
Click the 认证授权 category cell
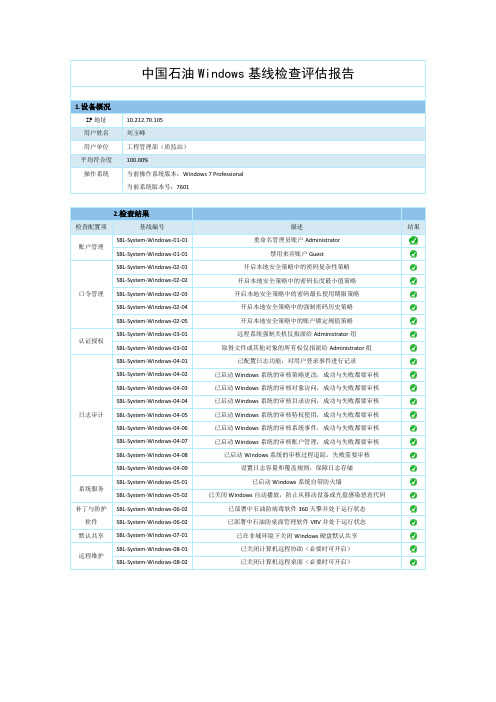click(x=91, y=341)
